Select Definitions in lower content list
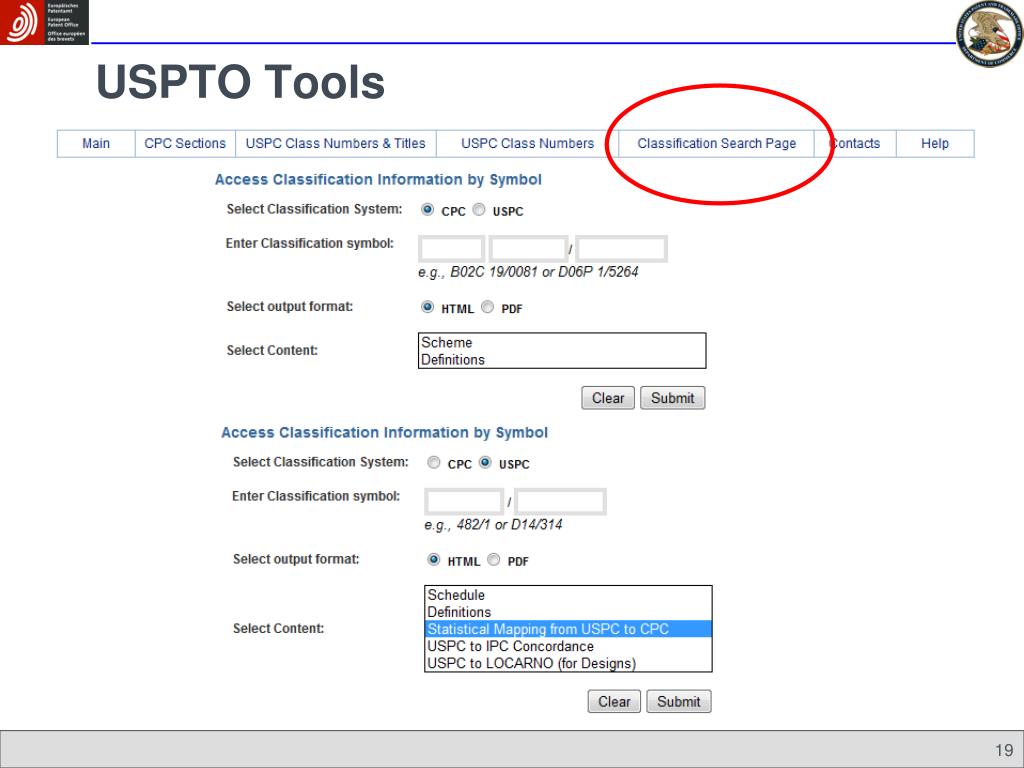Screen dimensions: 1024x768 click(x=568, y=612)
